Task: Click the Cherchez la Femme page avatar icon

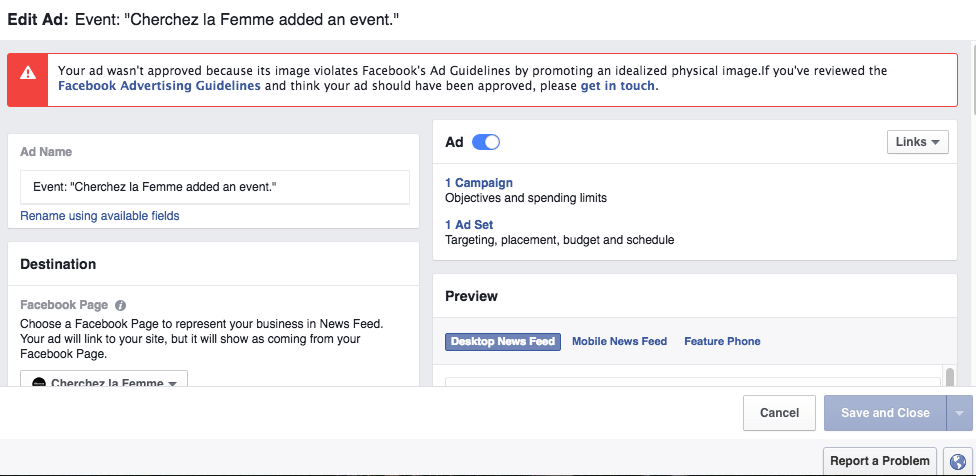Action: coord(39,383)
